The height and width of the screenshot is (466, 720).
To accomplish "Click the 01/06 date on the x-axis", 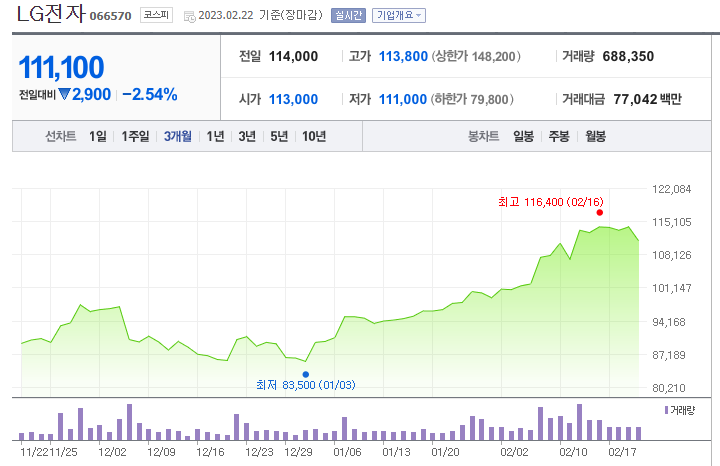I will click(x=347, y=452).
